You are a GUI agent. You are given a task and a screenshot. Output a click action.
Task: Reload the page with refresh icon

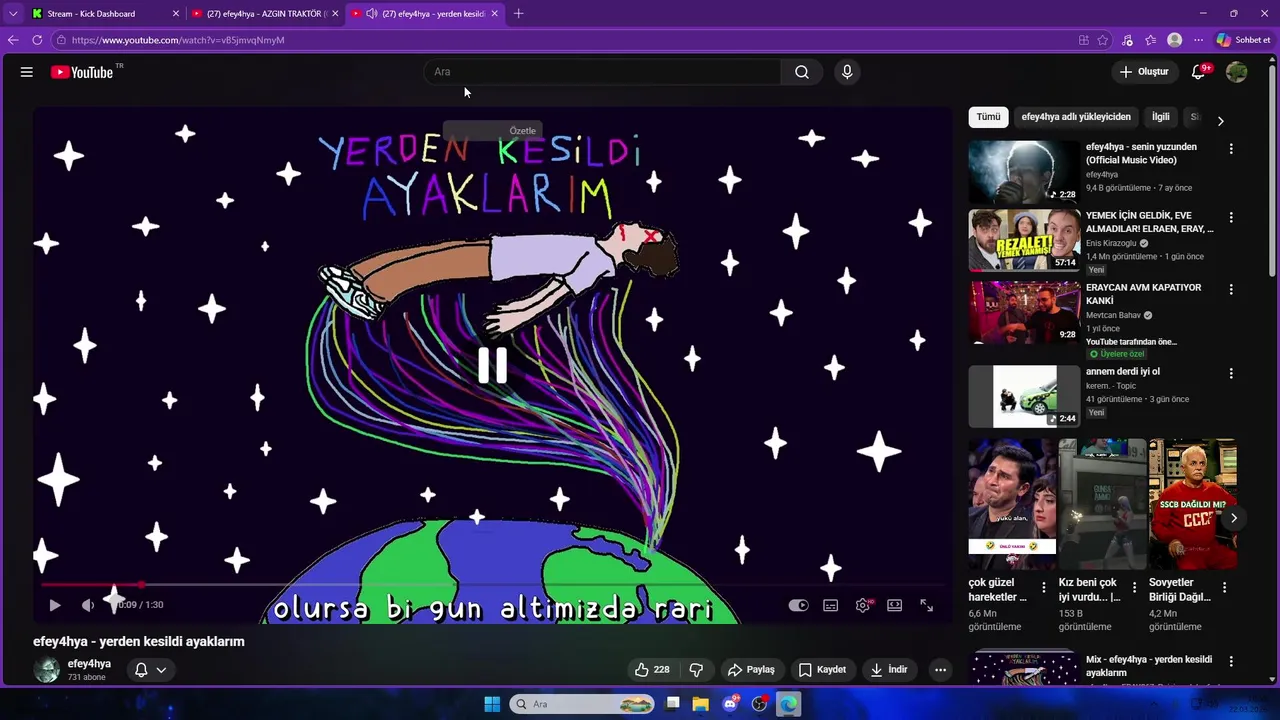(x=37, y=40)
